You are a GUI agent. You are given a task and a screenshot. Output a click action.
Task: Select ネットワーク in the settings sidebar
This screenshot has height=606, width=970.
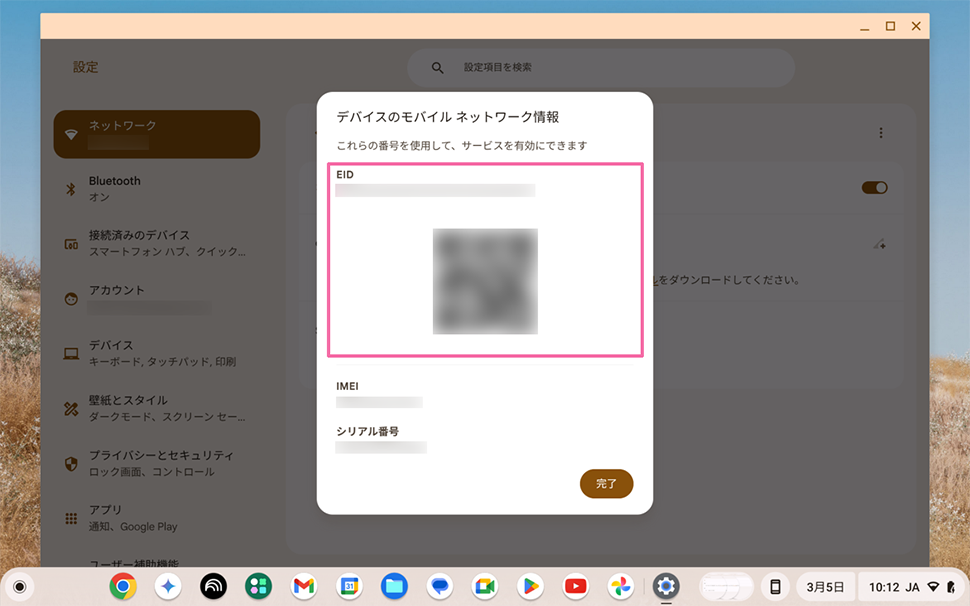(157, 134)
